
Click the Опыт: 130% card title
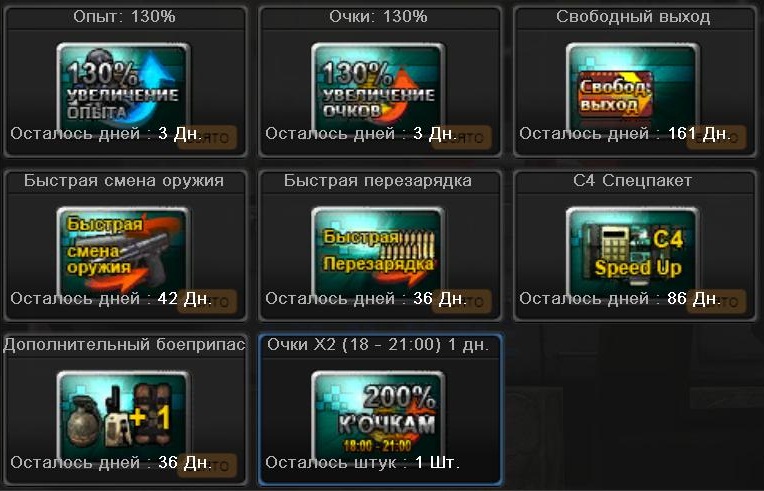tap(124, 17)
